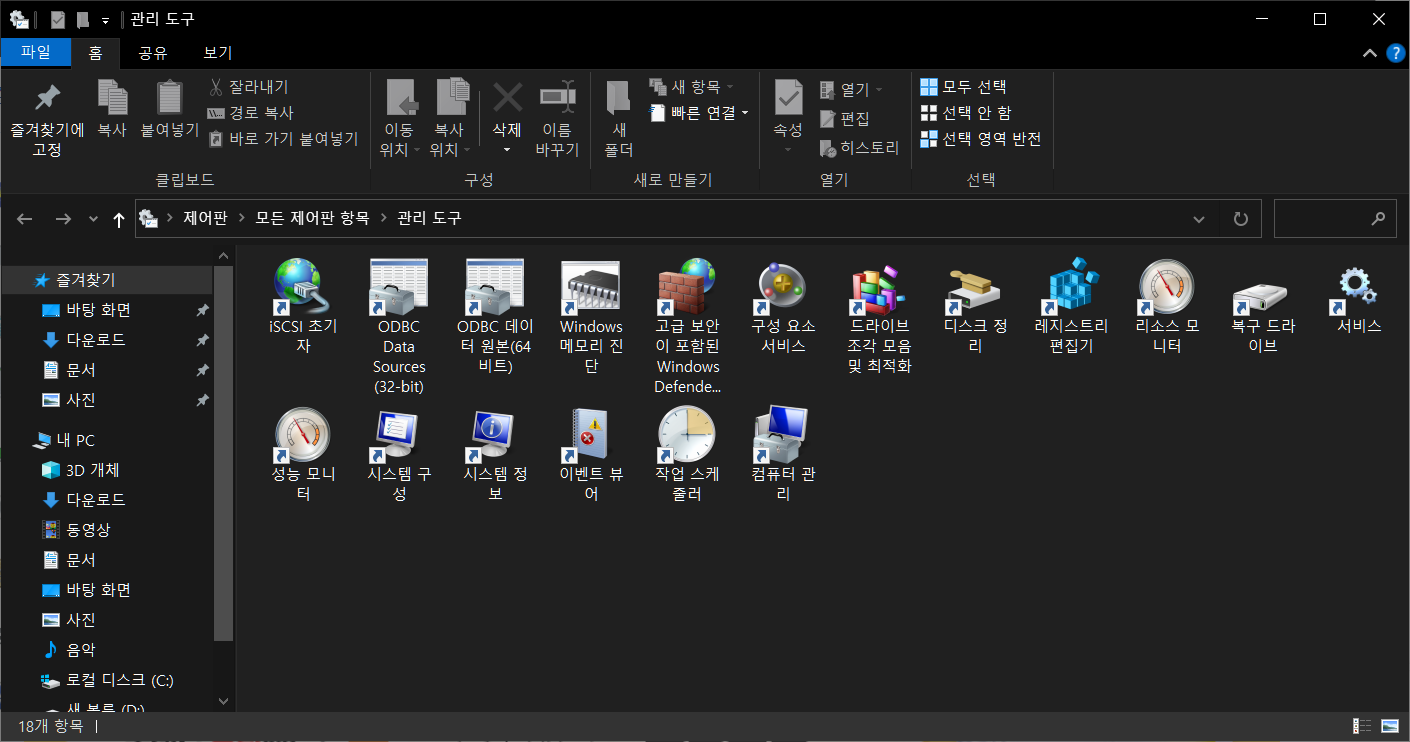
Task: Open the 파일 menu tab
Action: [36, 52]
